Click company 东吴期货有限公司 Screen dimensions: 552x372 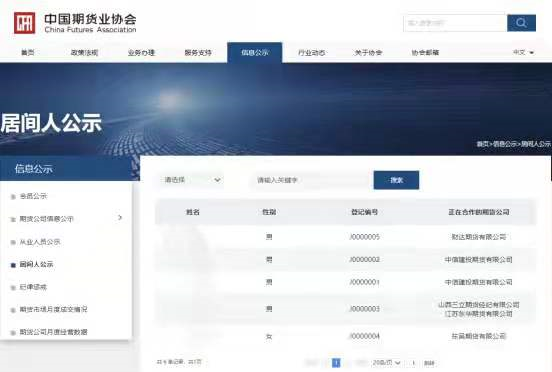479,336
